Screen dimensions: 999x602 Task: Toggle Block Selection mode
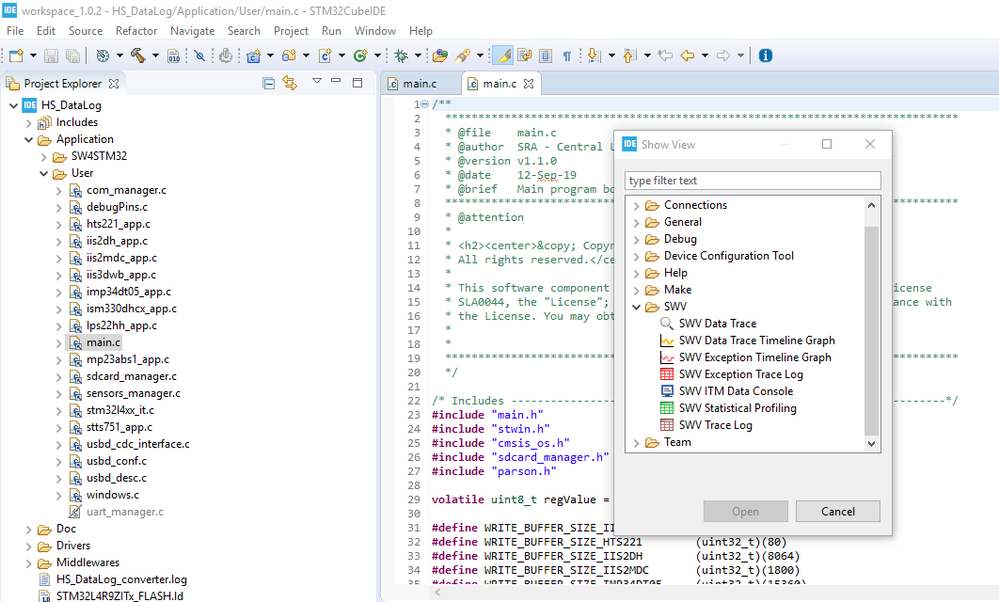545,56
